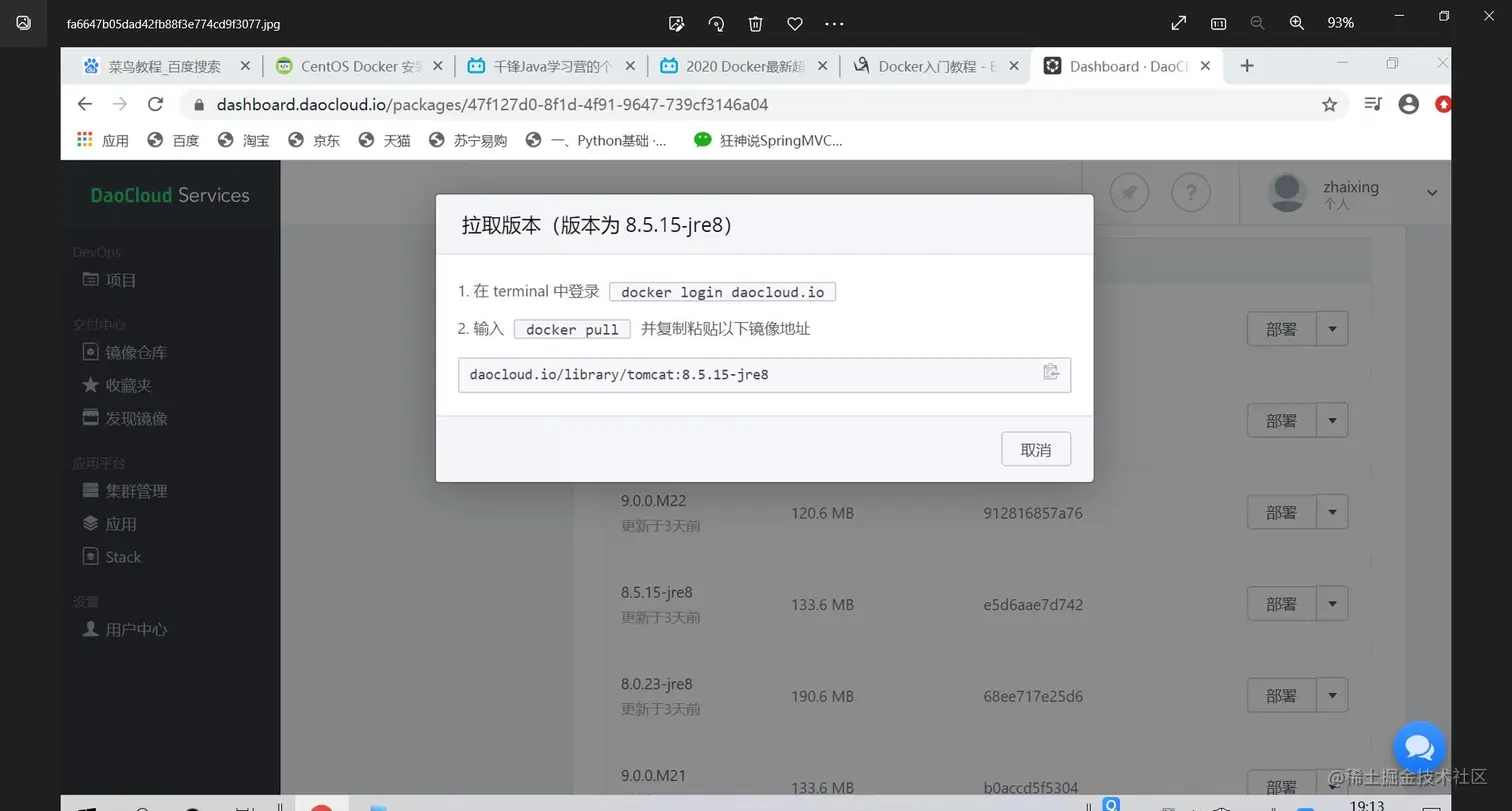Open 应用 in the DaoCloud sidebar

click(109, 524)
